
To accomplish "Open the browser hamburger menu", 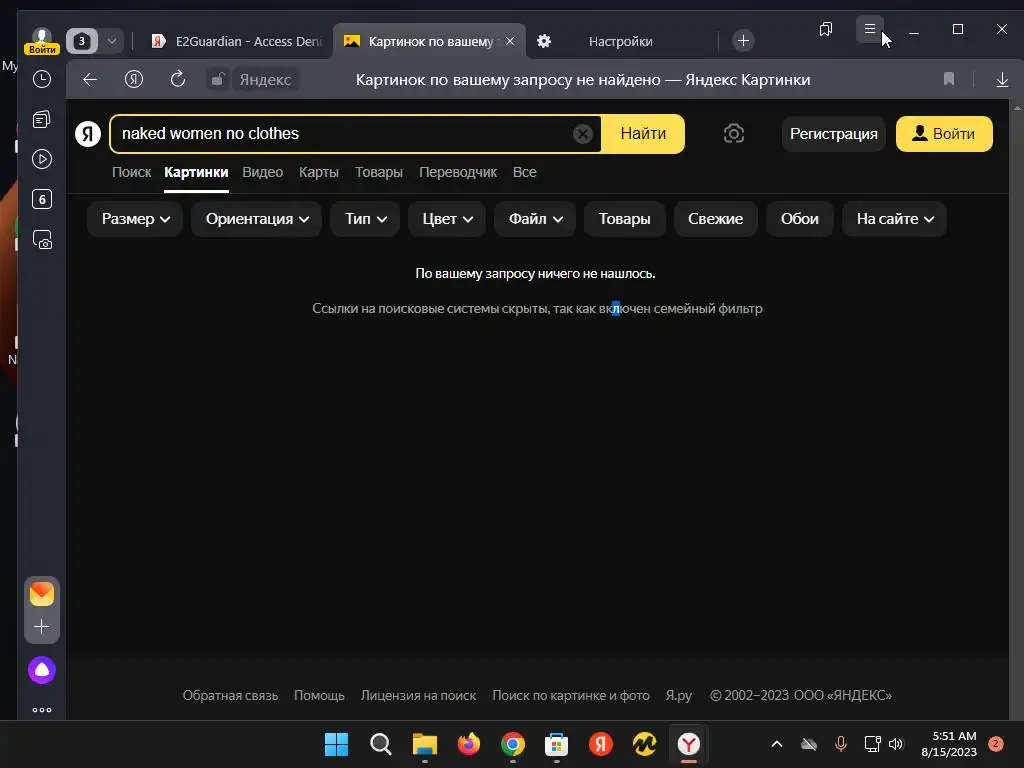I will pyautogui.click(x=870, y=29).
